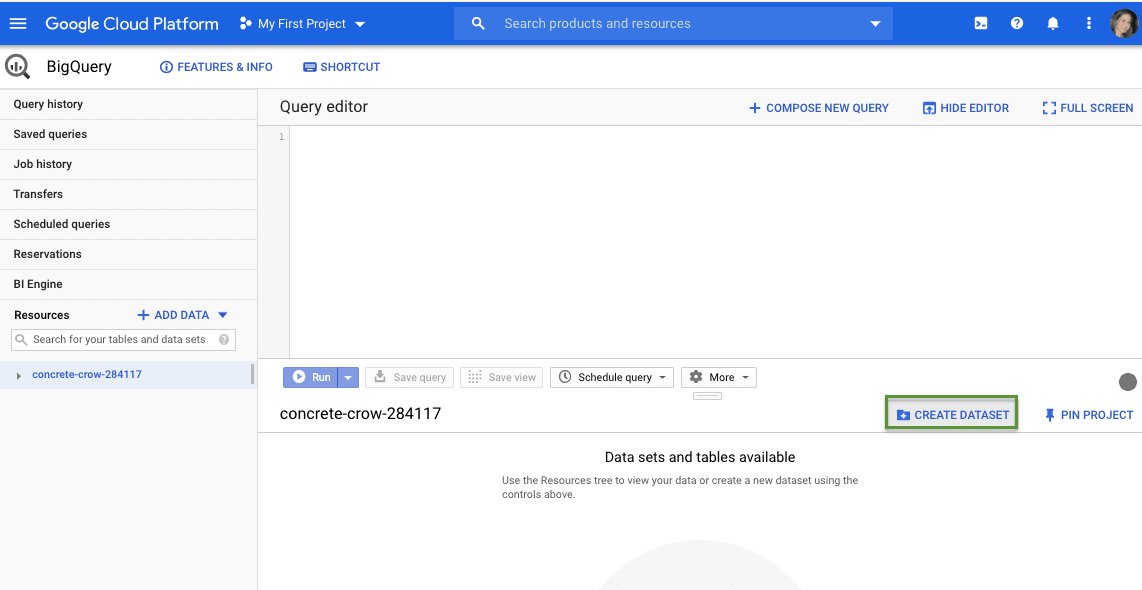Screen dimensions: 1142x590
Task: Click the Data sets and tables available heading
Action: (700, 457)
